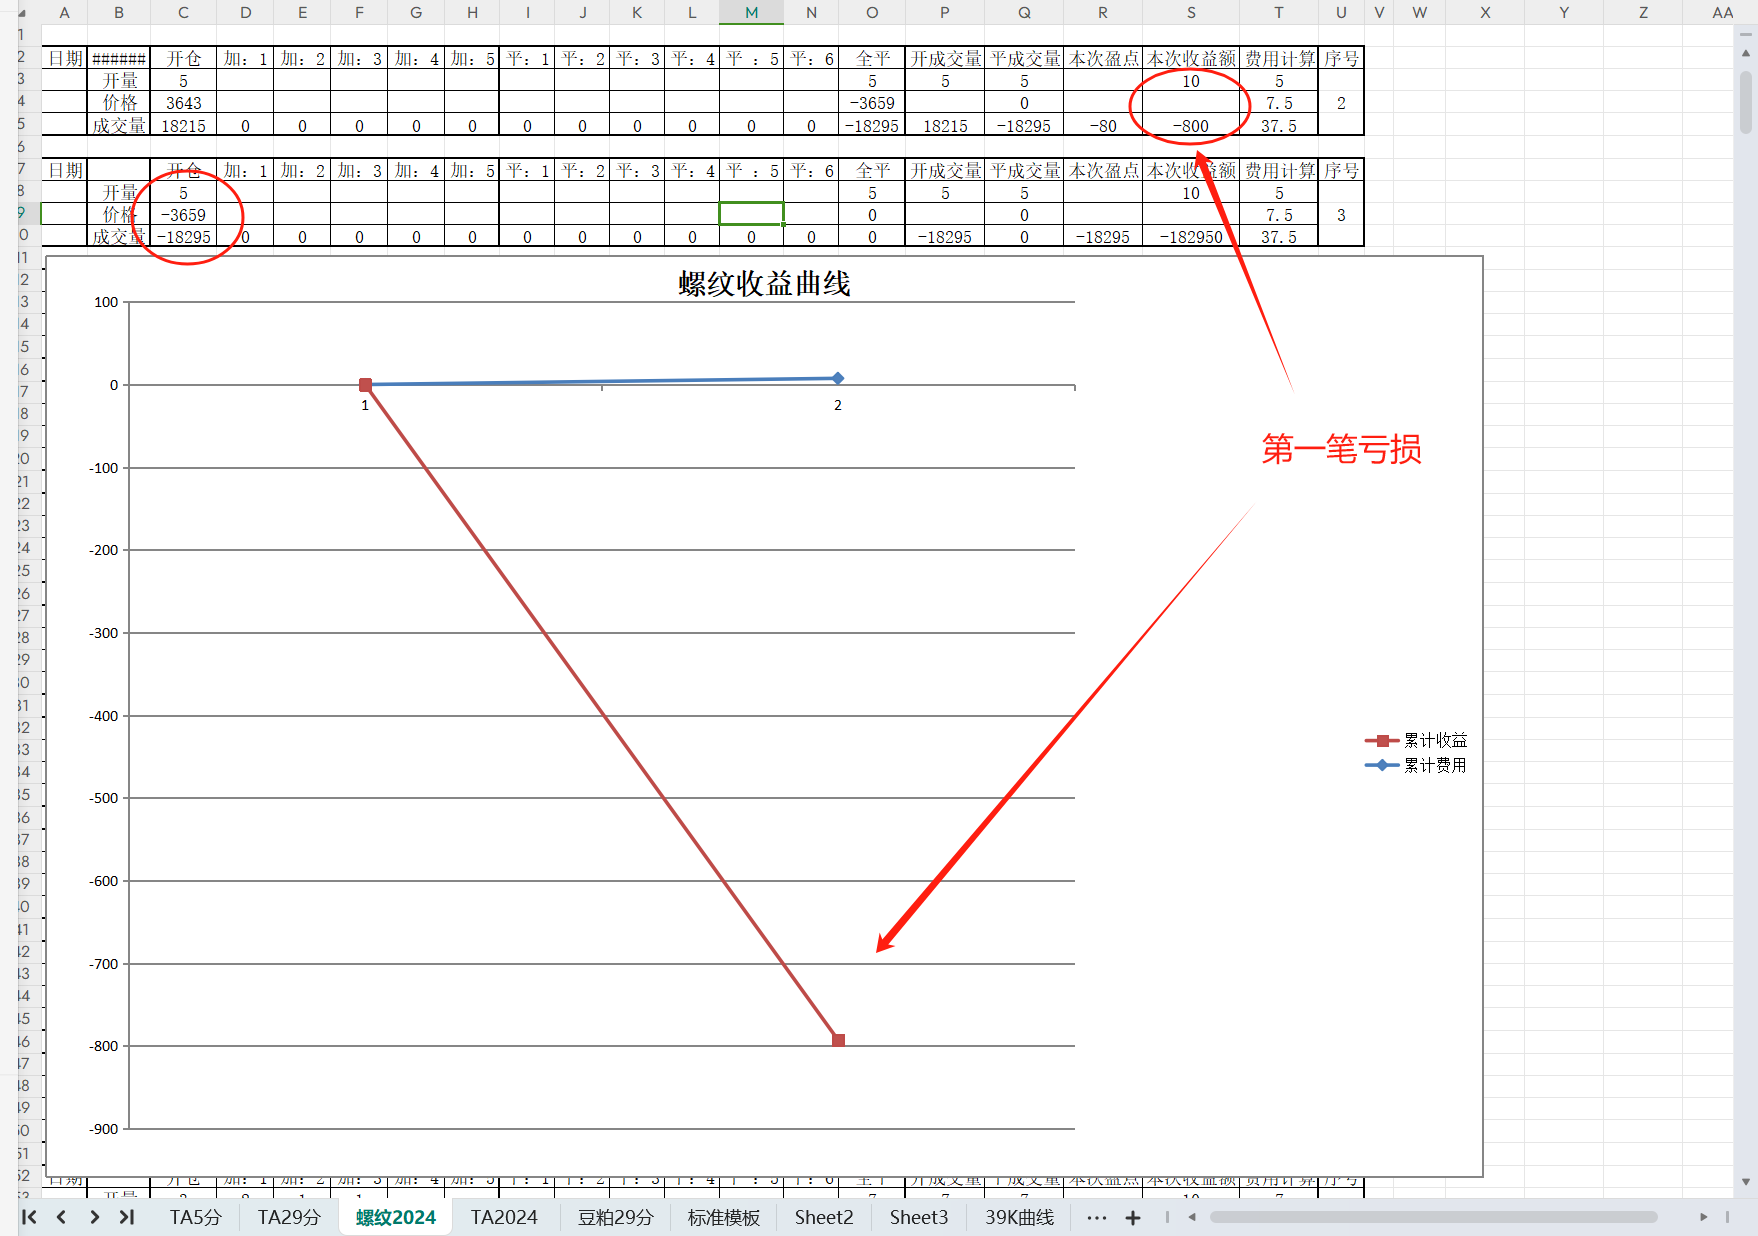The image size is (1758, 1236).
Task: Click the 日期 cell in row 7
Action: click(65, 171)
